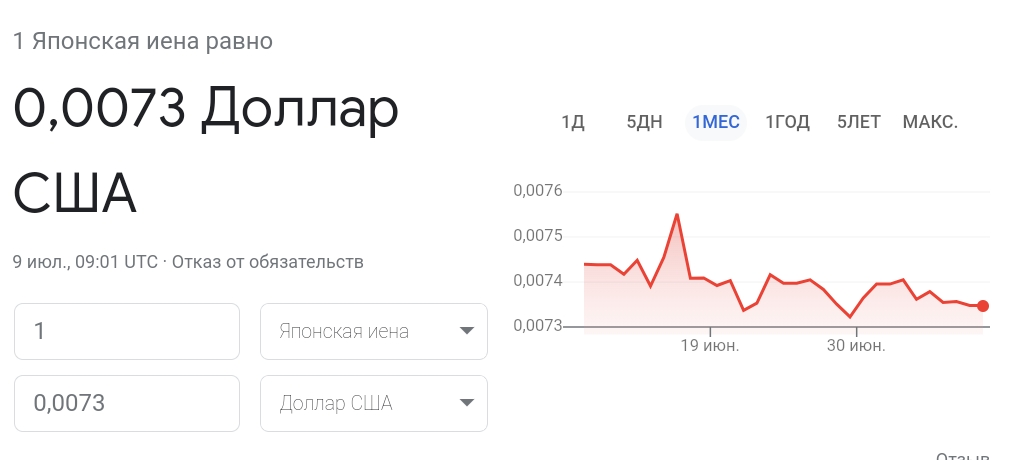Viewport: 1036px width, 460px height.
Task: Switch chart to 5ДН range
Action: (644, 122)
